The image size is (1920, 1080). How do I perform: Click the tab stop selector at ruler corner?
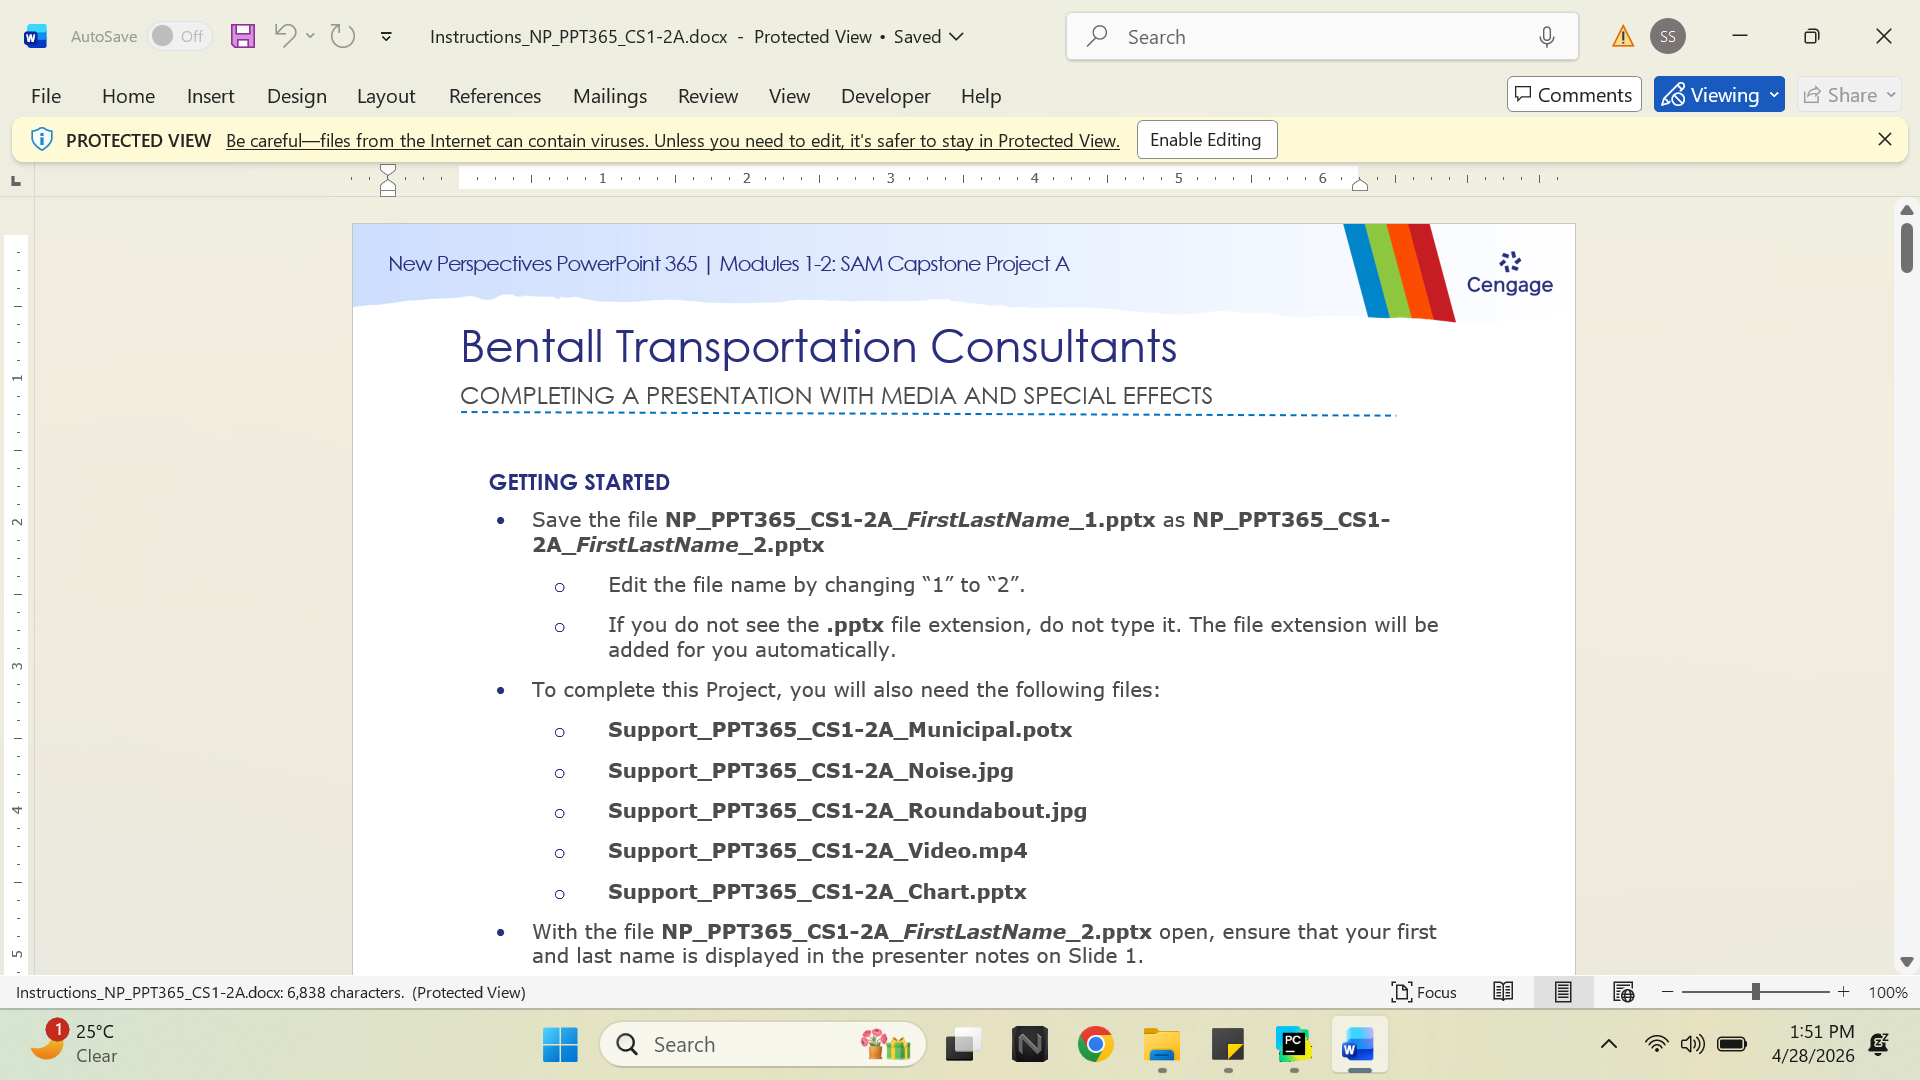click(16, 181)
